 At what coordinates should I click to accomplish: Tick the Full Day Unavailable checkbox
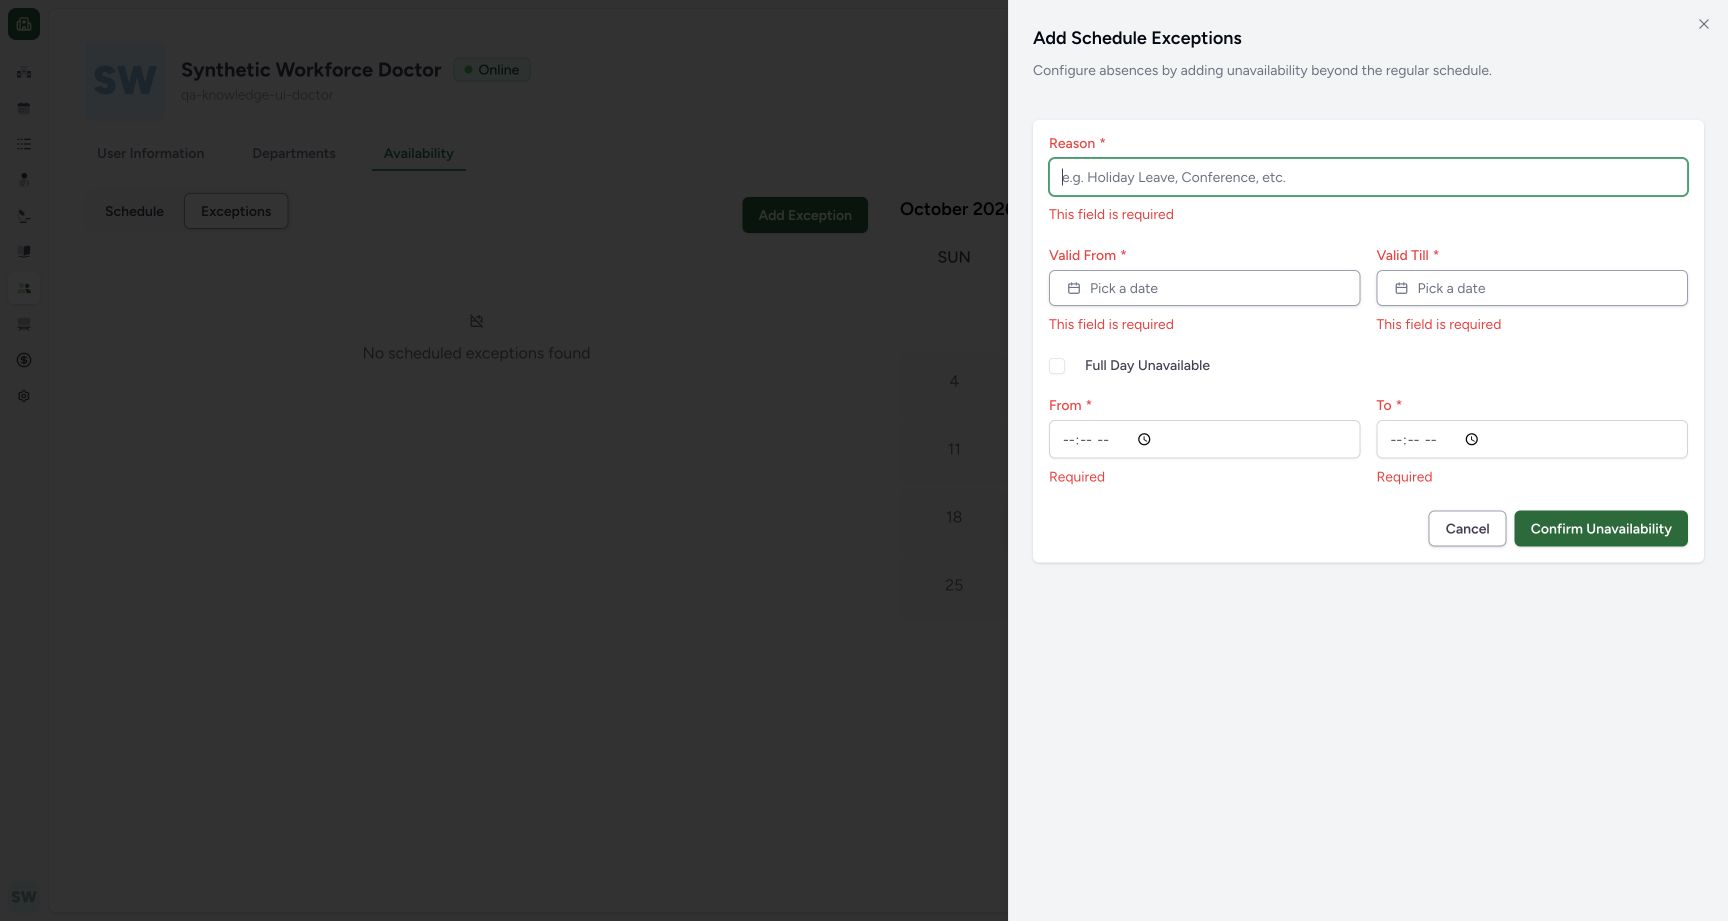1057,366
